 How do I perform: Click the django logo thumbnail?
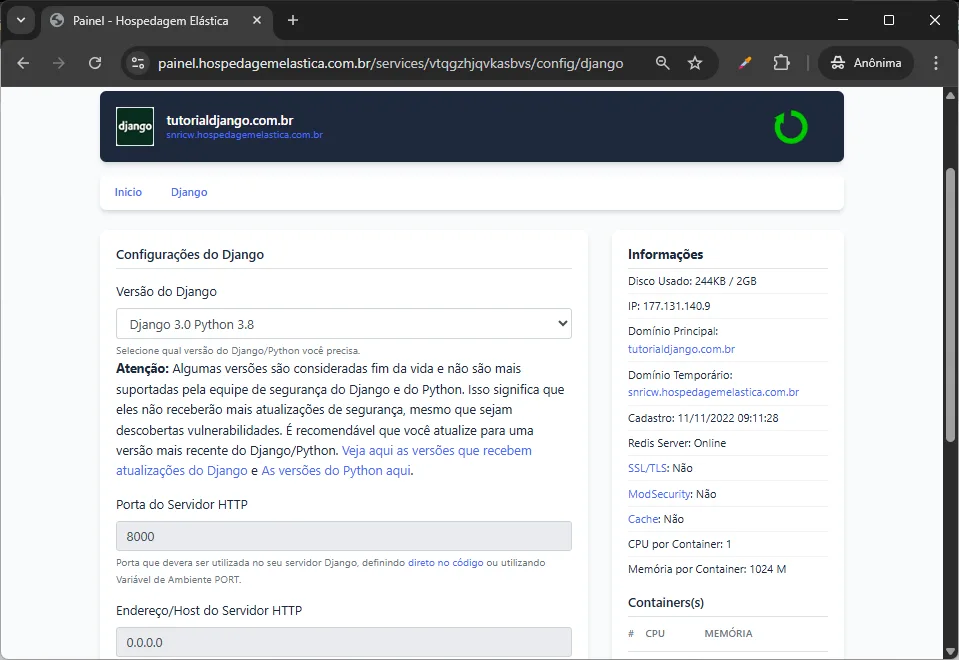pyautogui.click(x=135, y=127)
